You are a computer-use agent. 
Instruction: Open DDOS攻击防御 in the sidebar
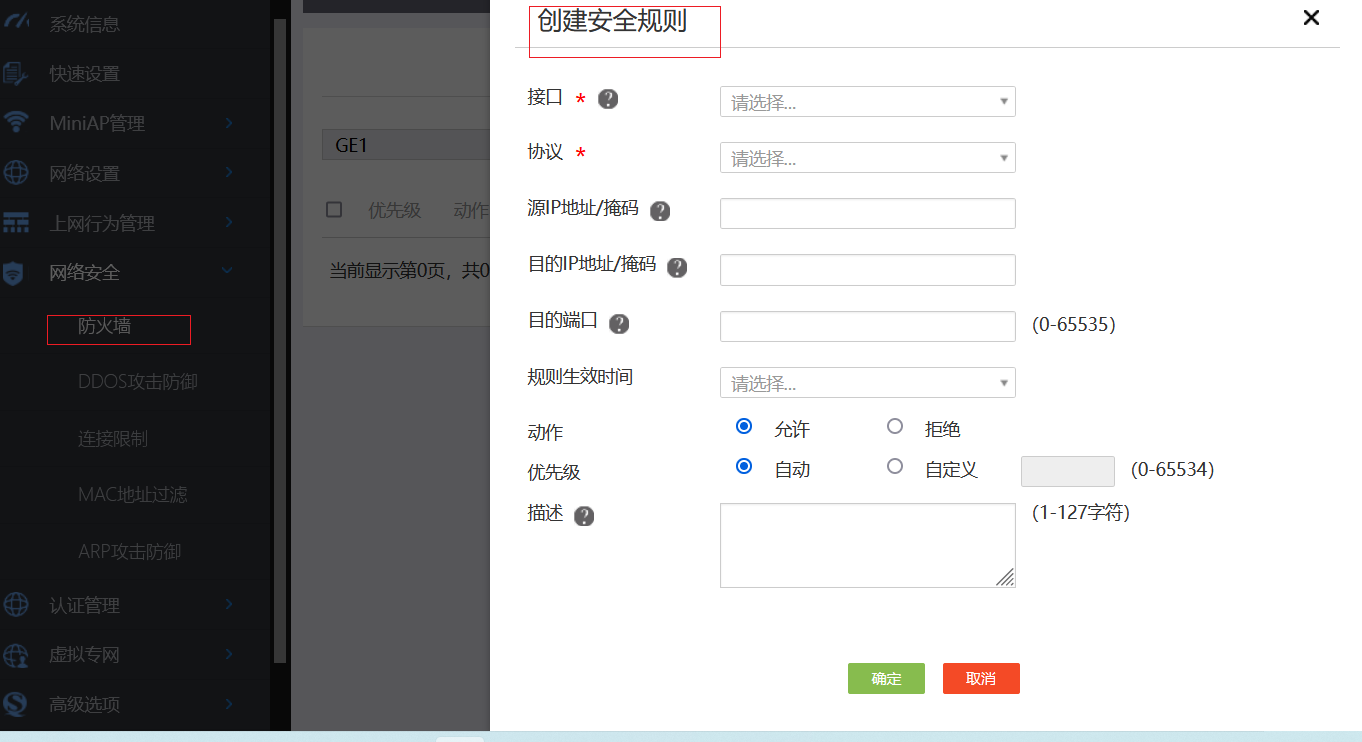click(138, 382)
